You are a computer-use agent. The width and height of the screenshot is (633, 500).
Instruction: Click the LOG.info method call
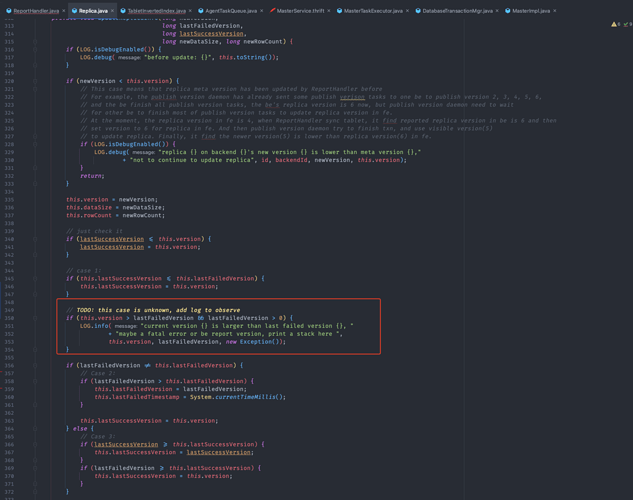tap(95, 326)
